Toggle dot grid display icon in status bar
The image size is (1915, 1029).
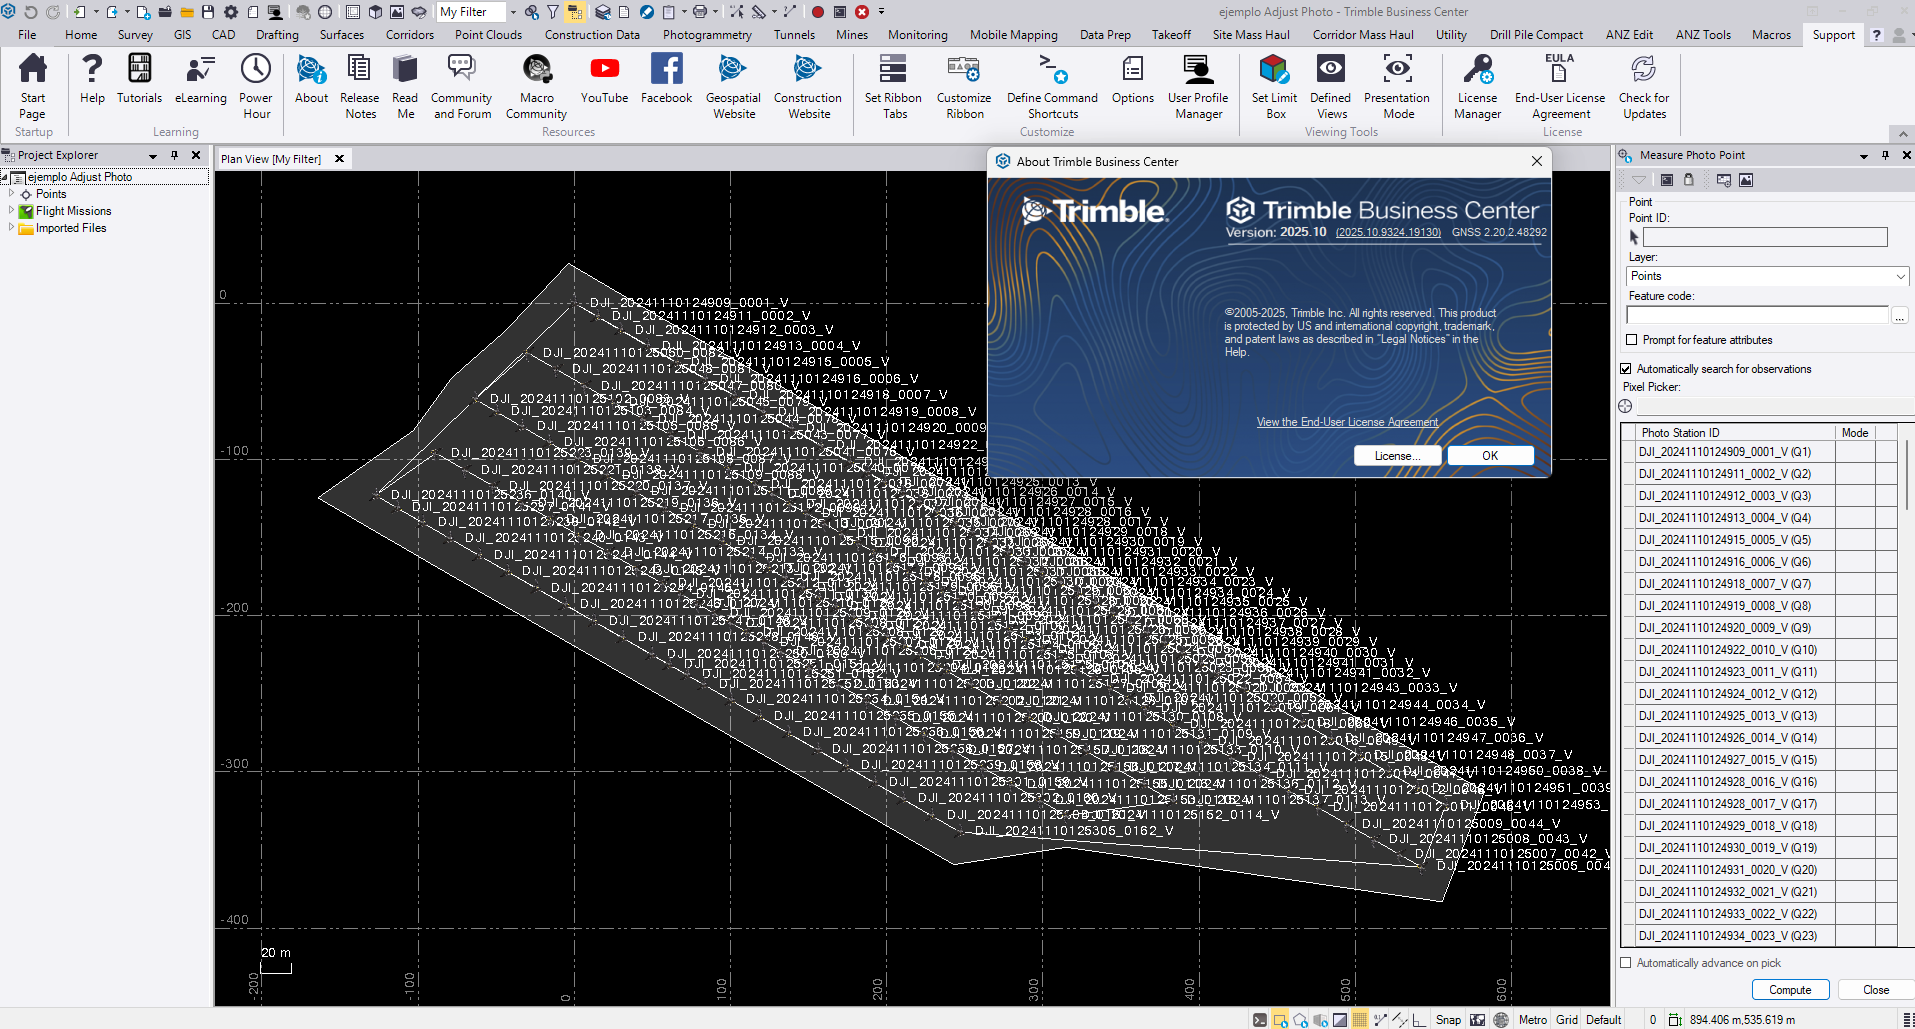(1360, 1020)
